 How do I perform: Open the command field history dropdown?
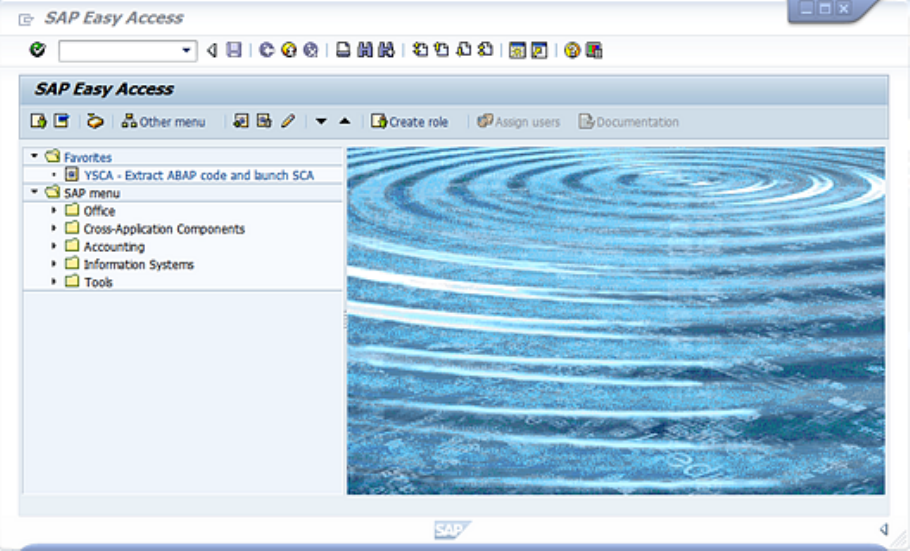(x=187, y=51)
